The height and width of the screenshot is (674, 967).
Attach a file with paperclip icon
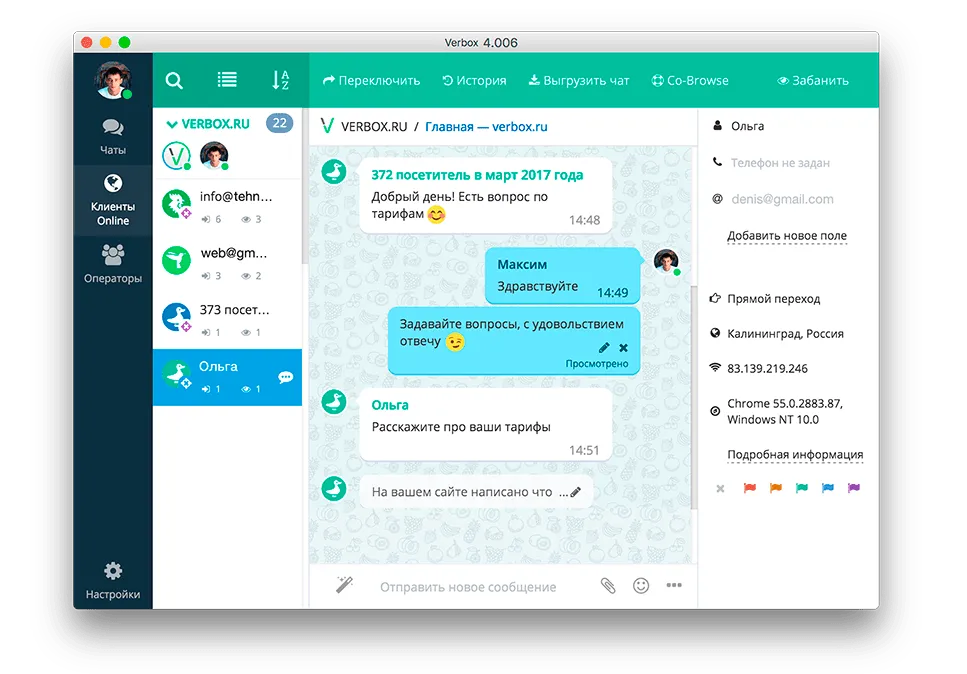(x=608, y=585)
